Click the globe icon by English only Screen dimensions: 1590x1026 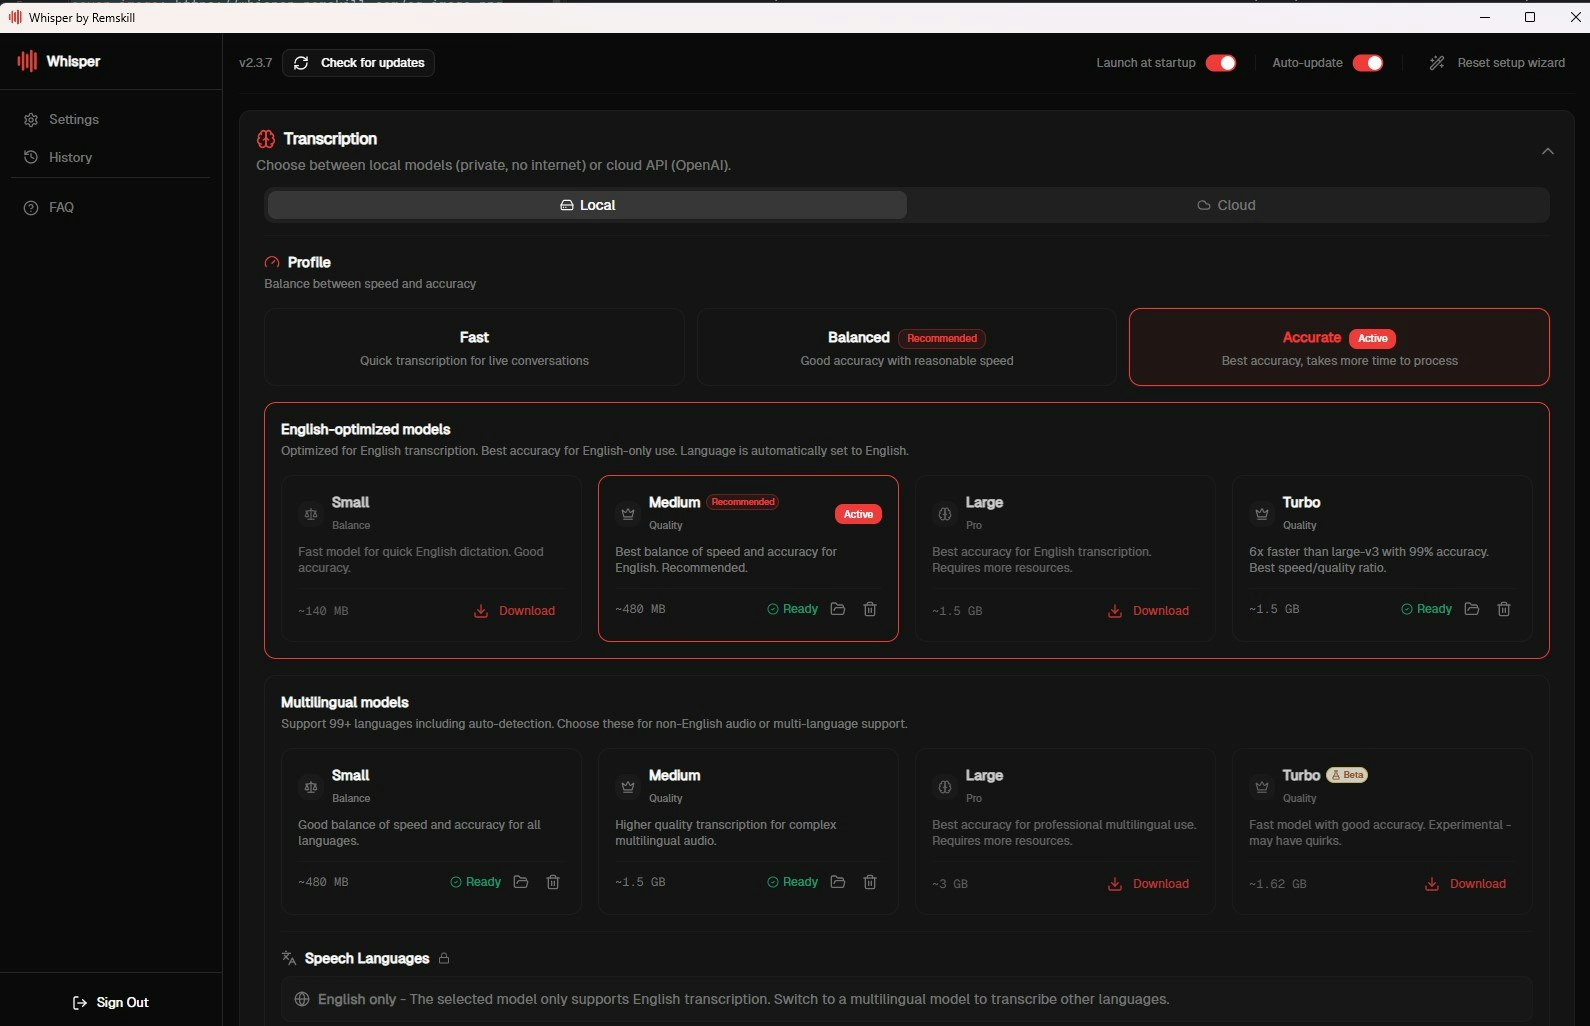[302, 999]
